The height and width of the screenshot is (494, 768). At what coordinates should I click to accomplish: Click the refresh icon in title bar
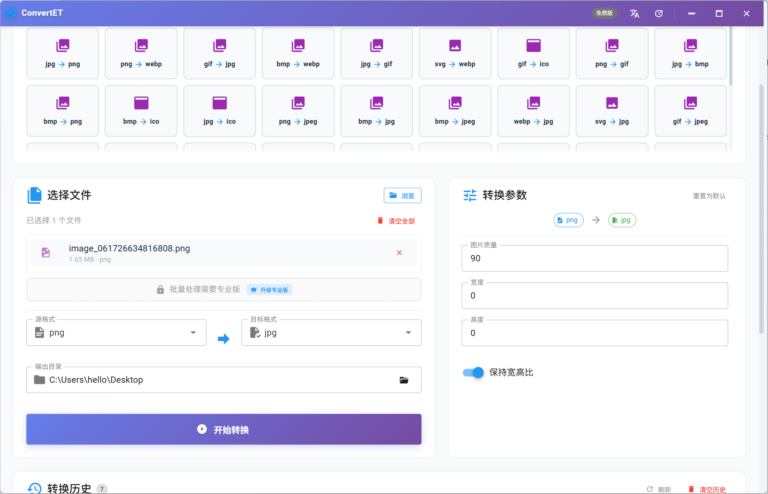659,13
